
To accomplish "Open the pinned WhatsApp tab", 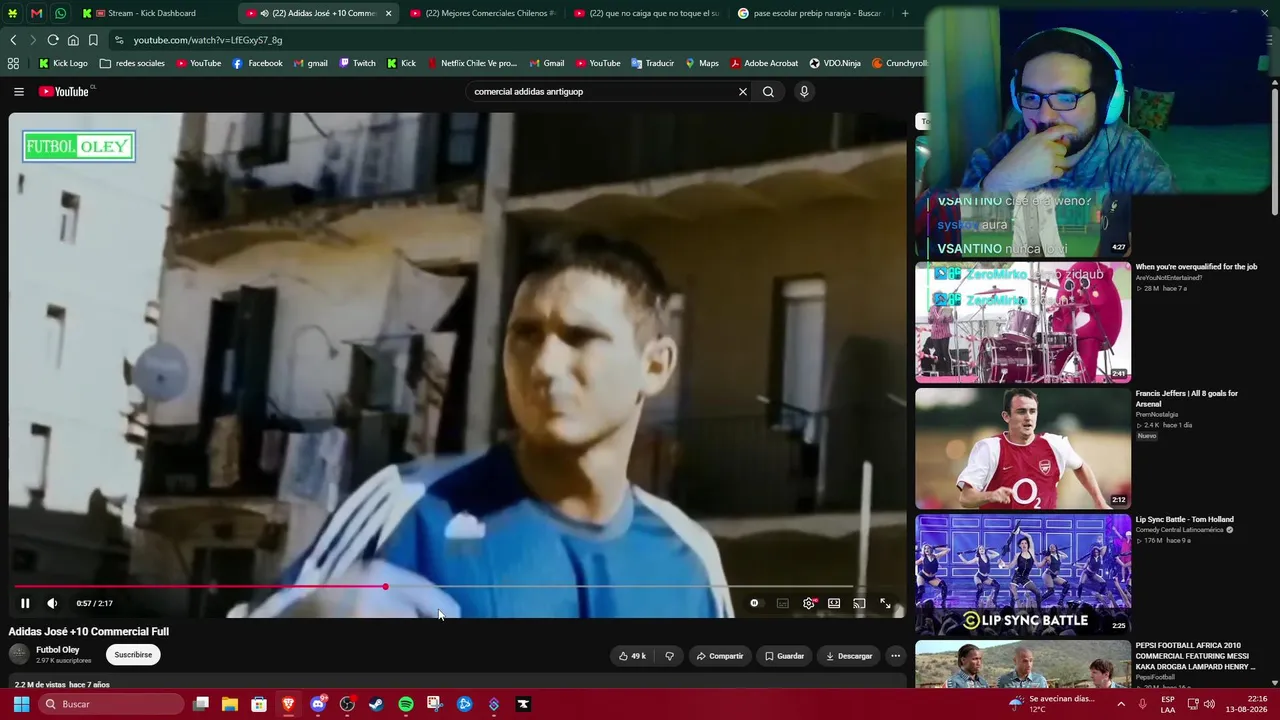I will pos(61,13).
